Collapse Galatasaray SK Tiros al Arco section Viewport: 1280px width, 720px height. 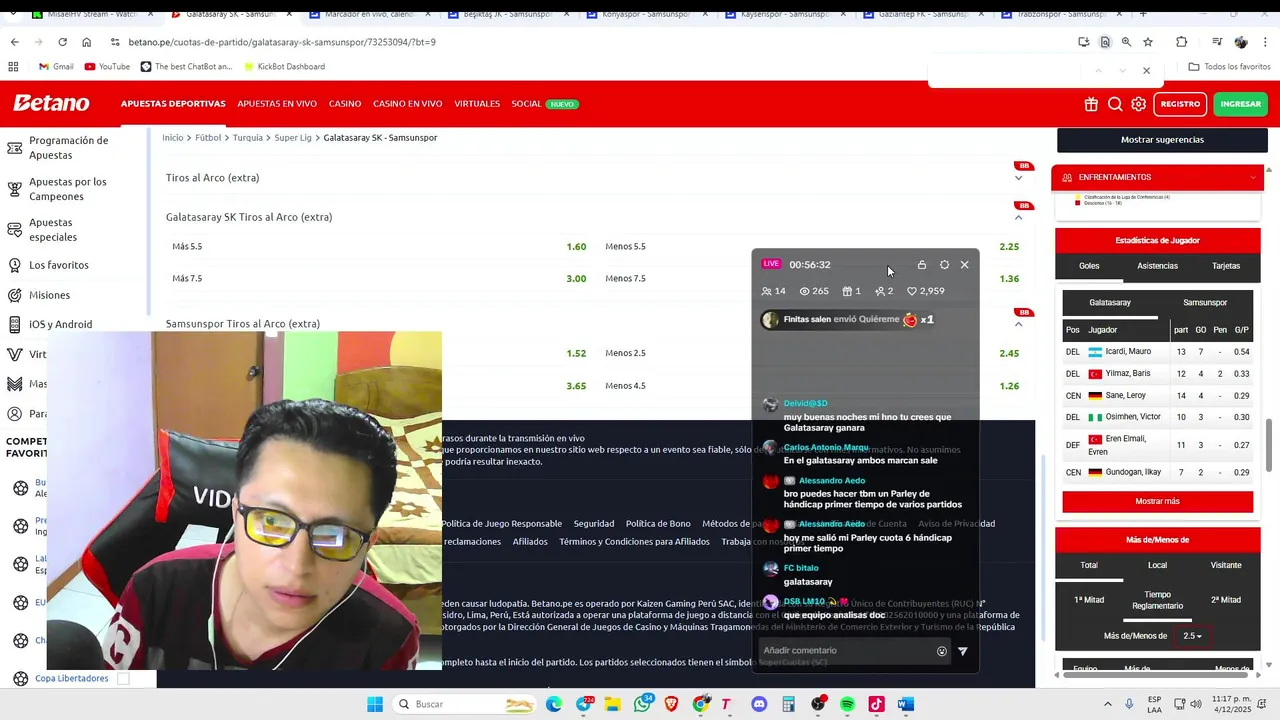click(x=1018, y=217)
